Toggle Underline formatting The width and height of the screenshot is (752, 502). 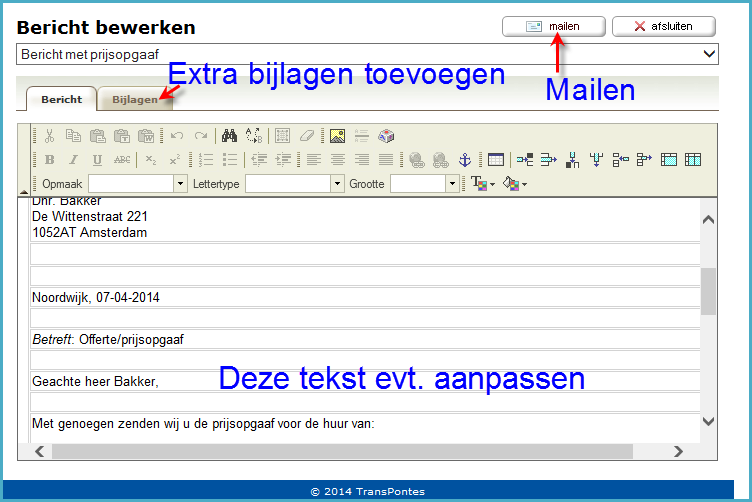click(x=97, y=160)
